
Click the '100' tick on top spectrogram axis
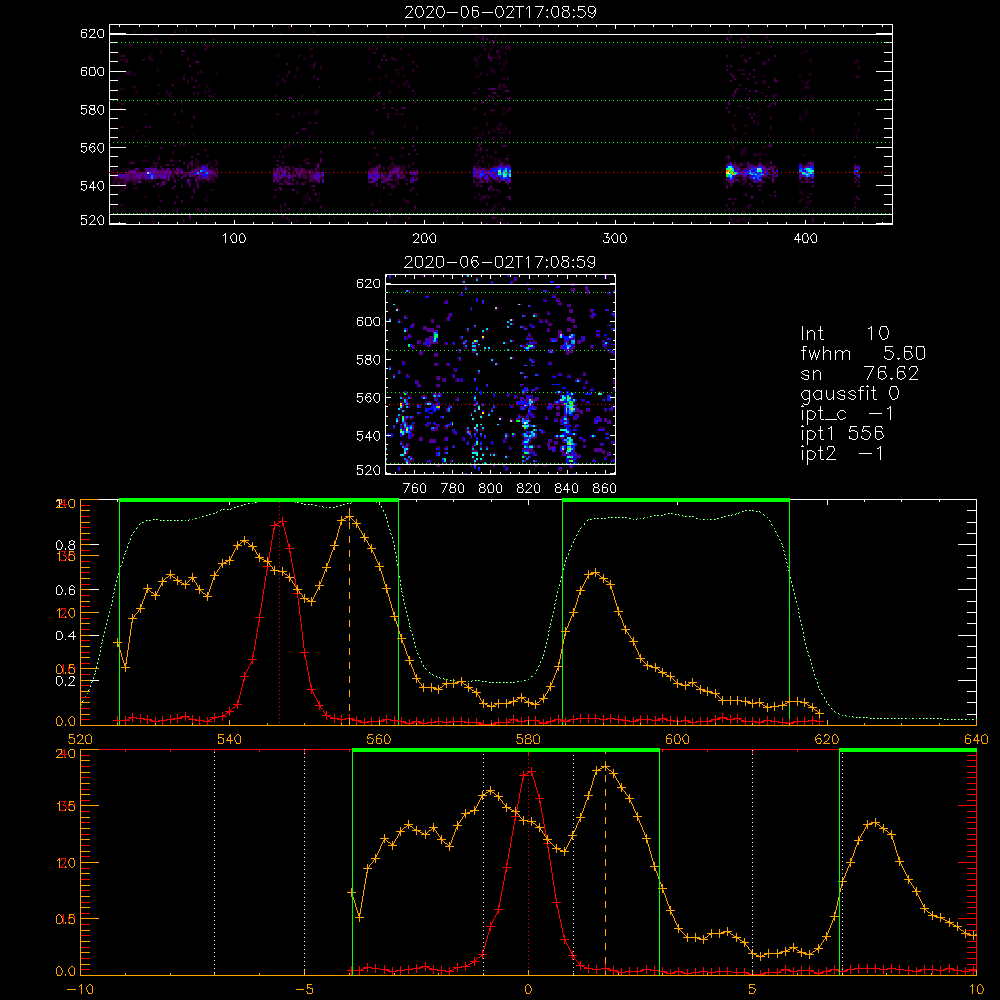tap(234, 239)
